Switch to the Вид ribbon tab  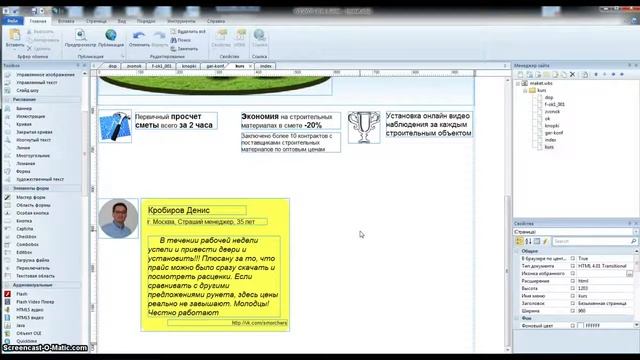122,21
